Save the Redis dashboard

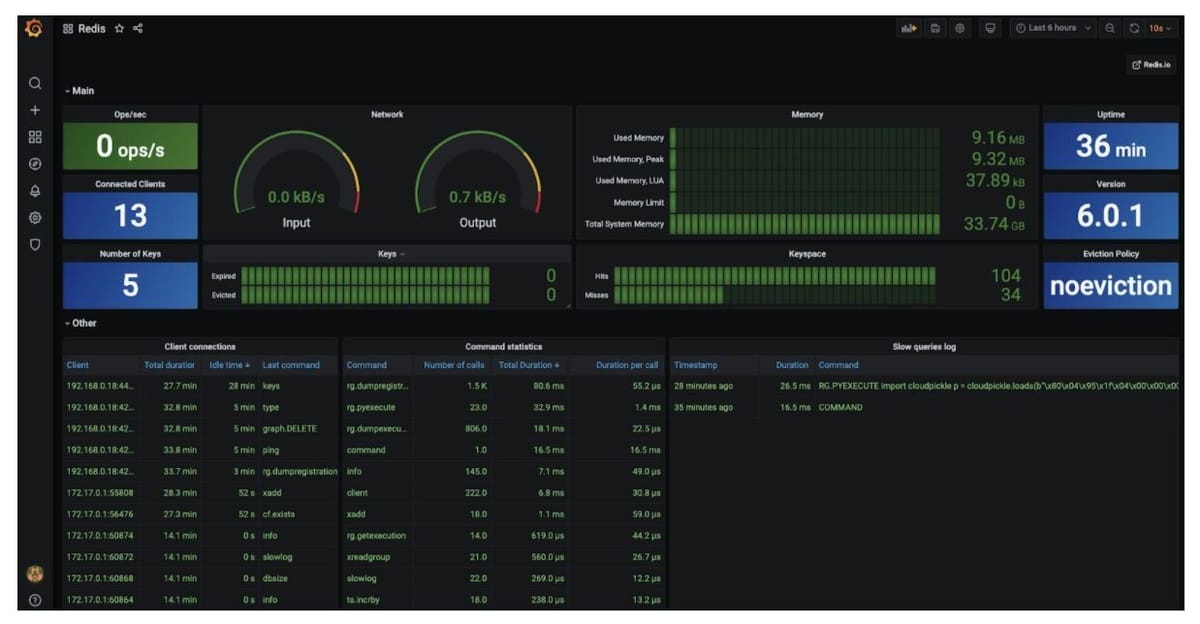(933, 29)
